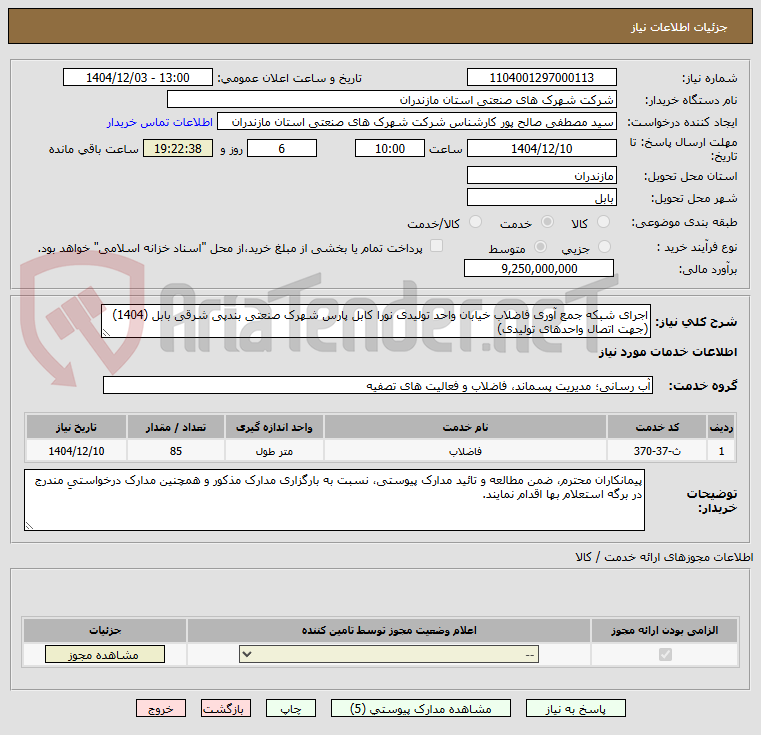Image resolution: width=761 pixels, height=735 pixels.
Task: Click the گروه خدمت field
Action: [378, 385]
